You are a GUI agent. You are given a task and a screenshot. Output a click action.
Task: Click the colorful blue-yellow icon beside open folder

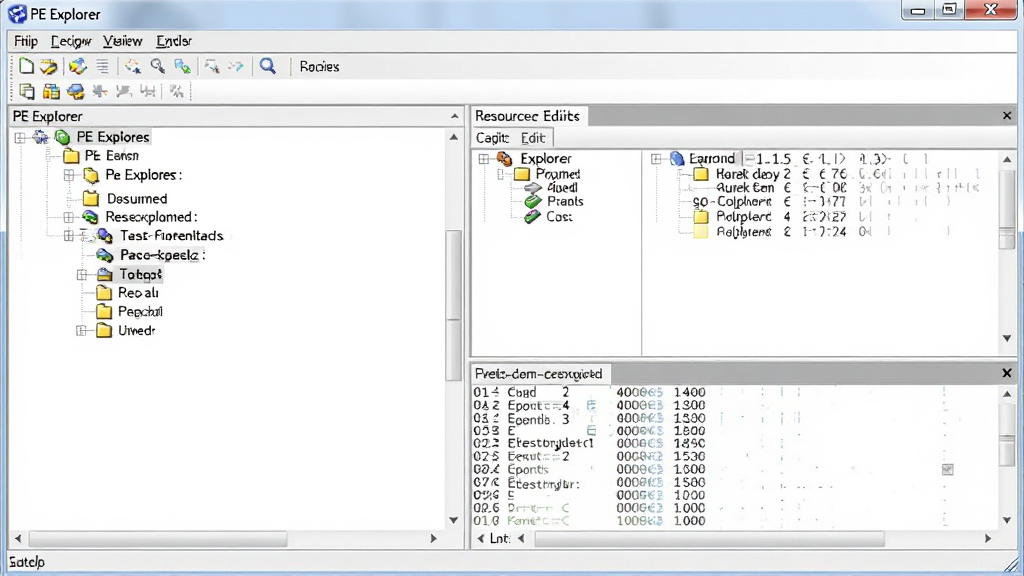(x=78, y=66)
